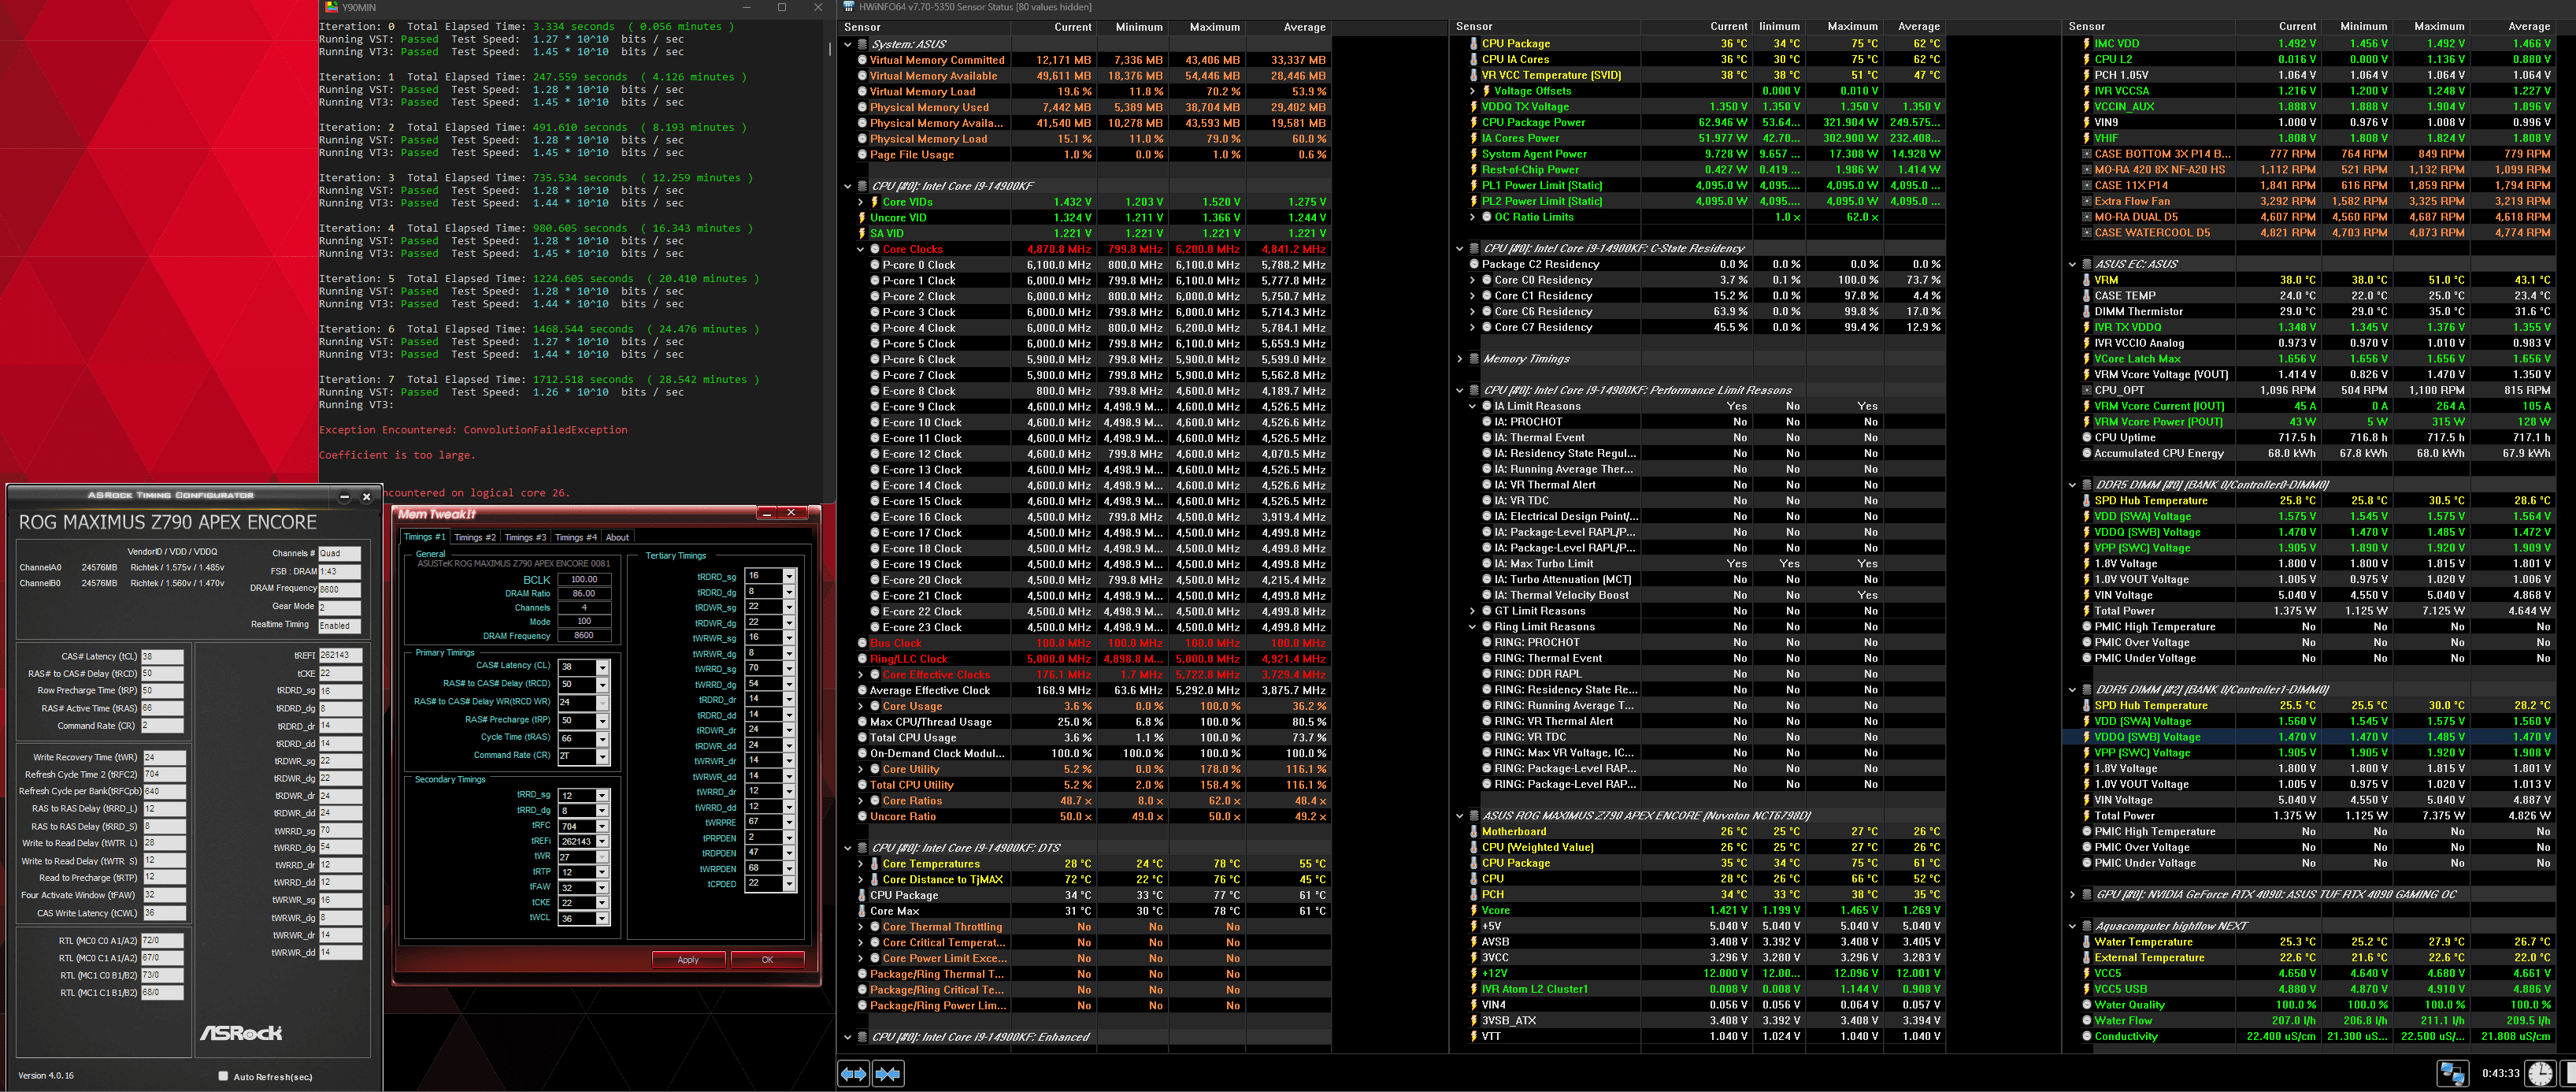Click the Virtual Memory Committed sensor icon
Viewport: 2576px width, 1092px height.
point(862,60)
